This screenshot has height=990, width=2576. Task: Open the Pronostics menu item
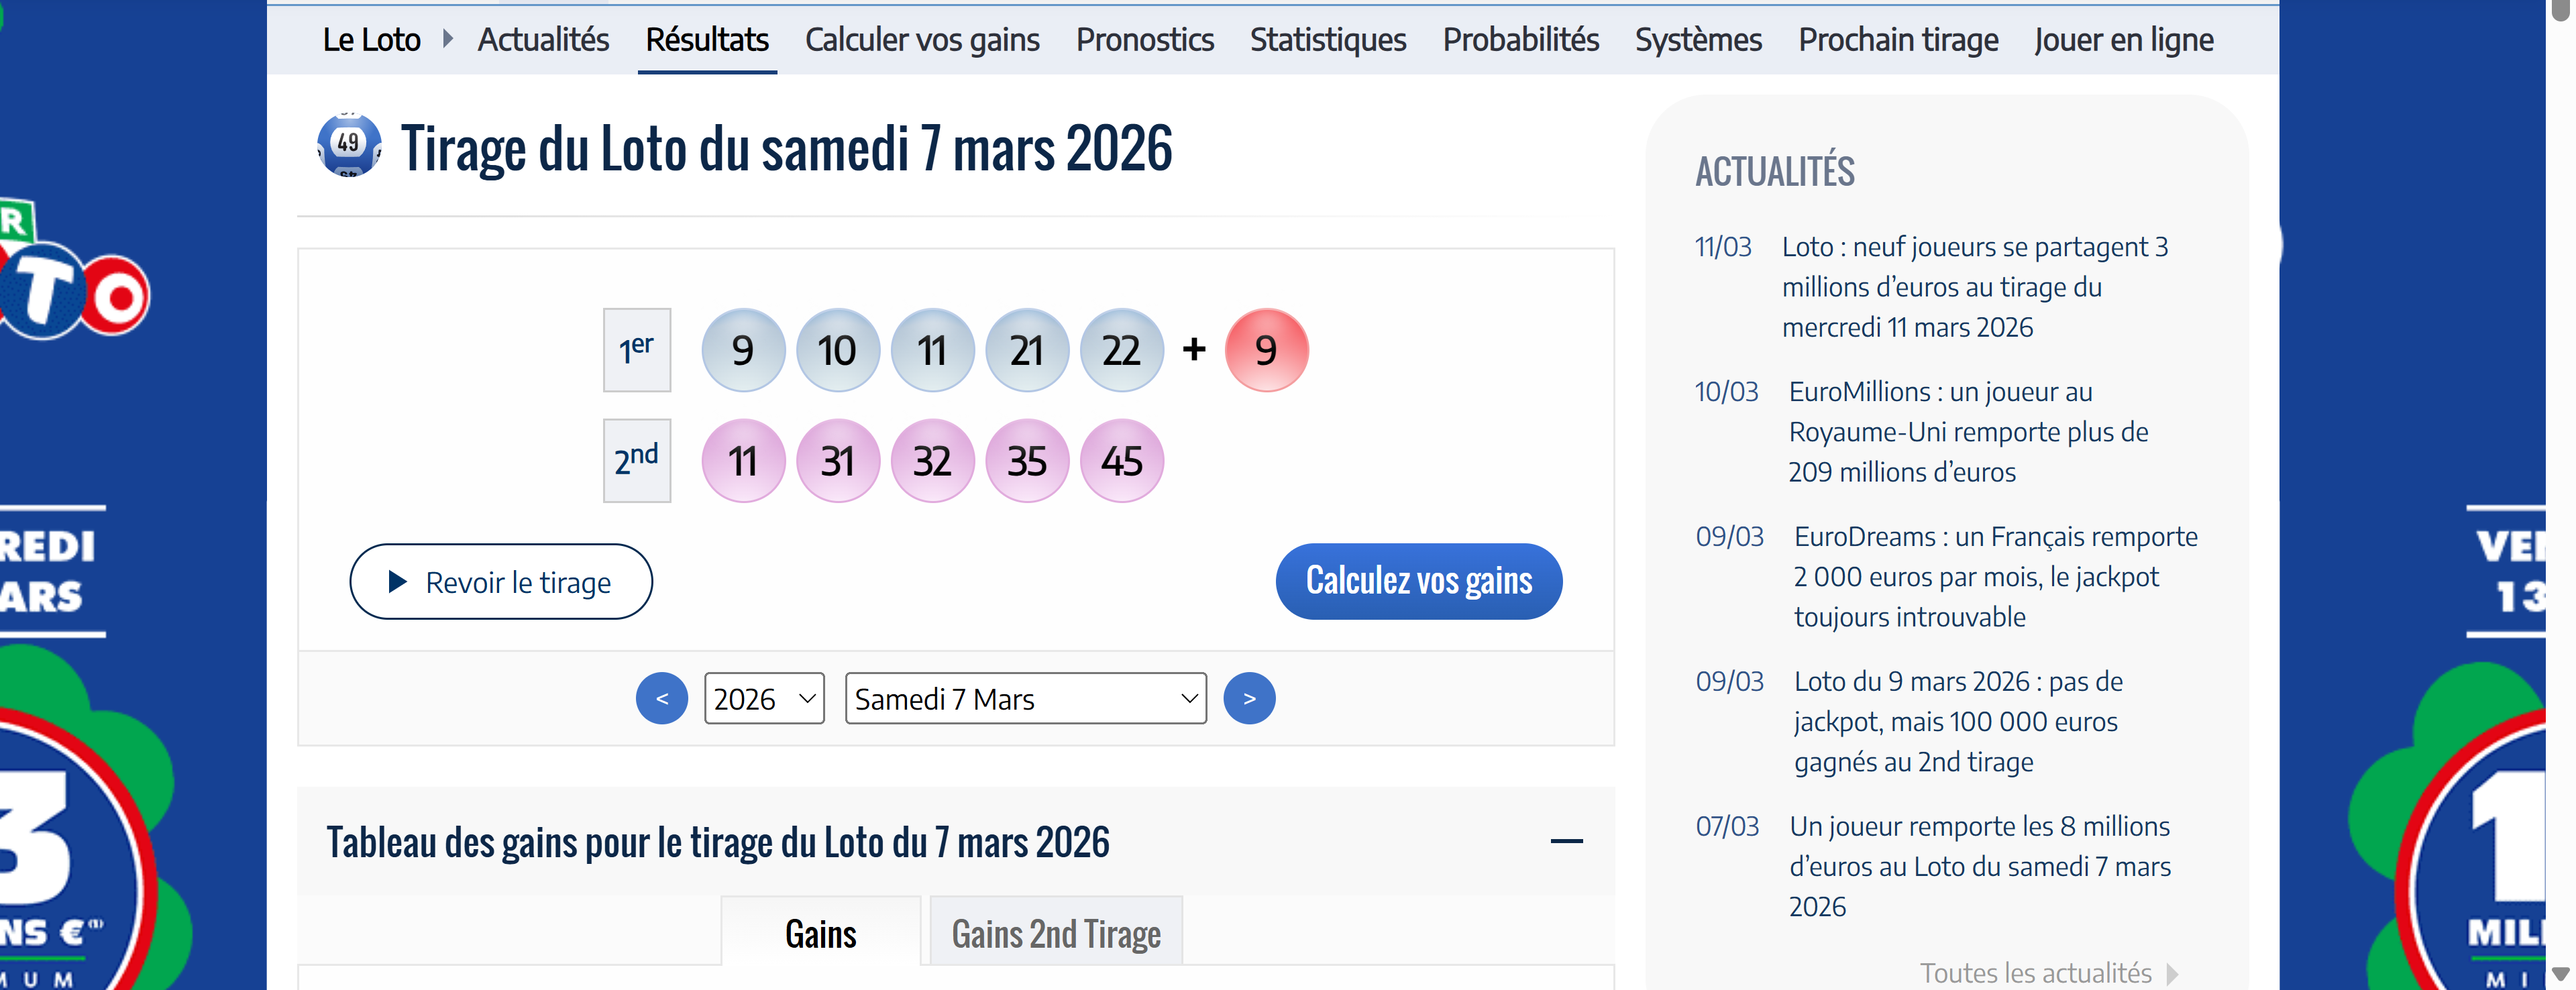coord(1144,40)
